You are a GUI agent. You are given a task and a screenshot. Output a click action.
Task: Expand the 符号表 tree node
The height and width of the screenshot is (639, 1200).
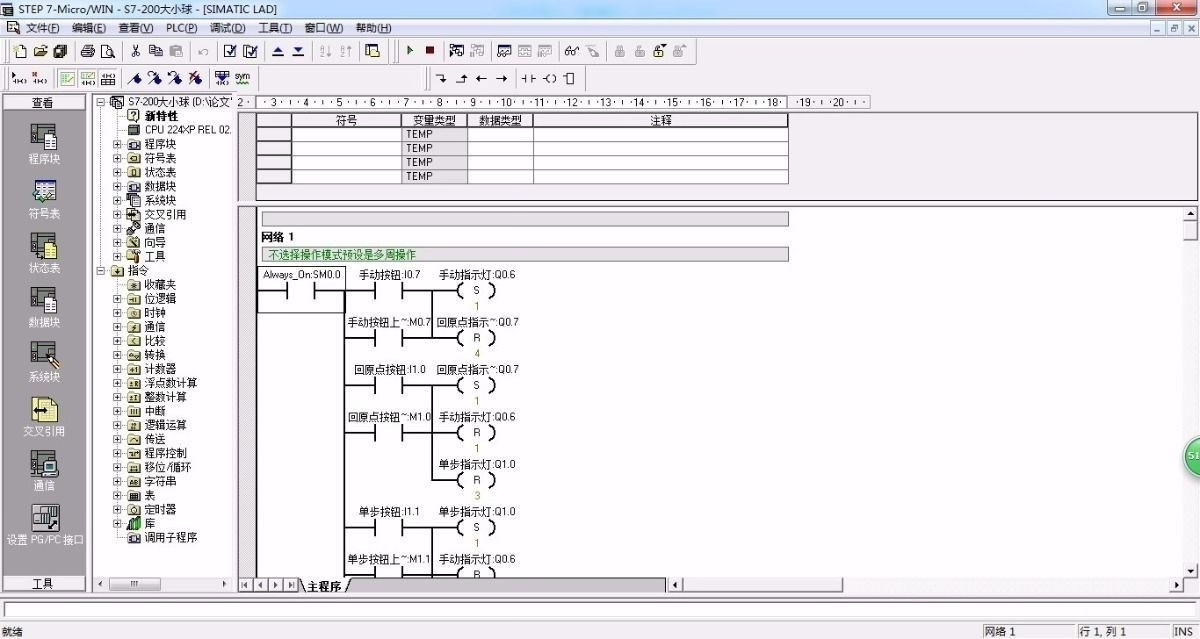tap(116, 158)
